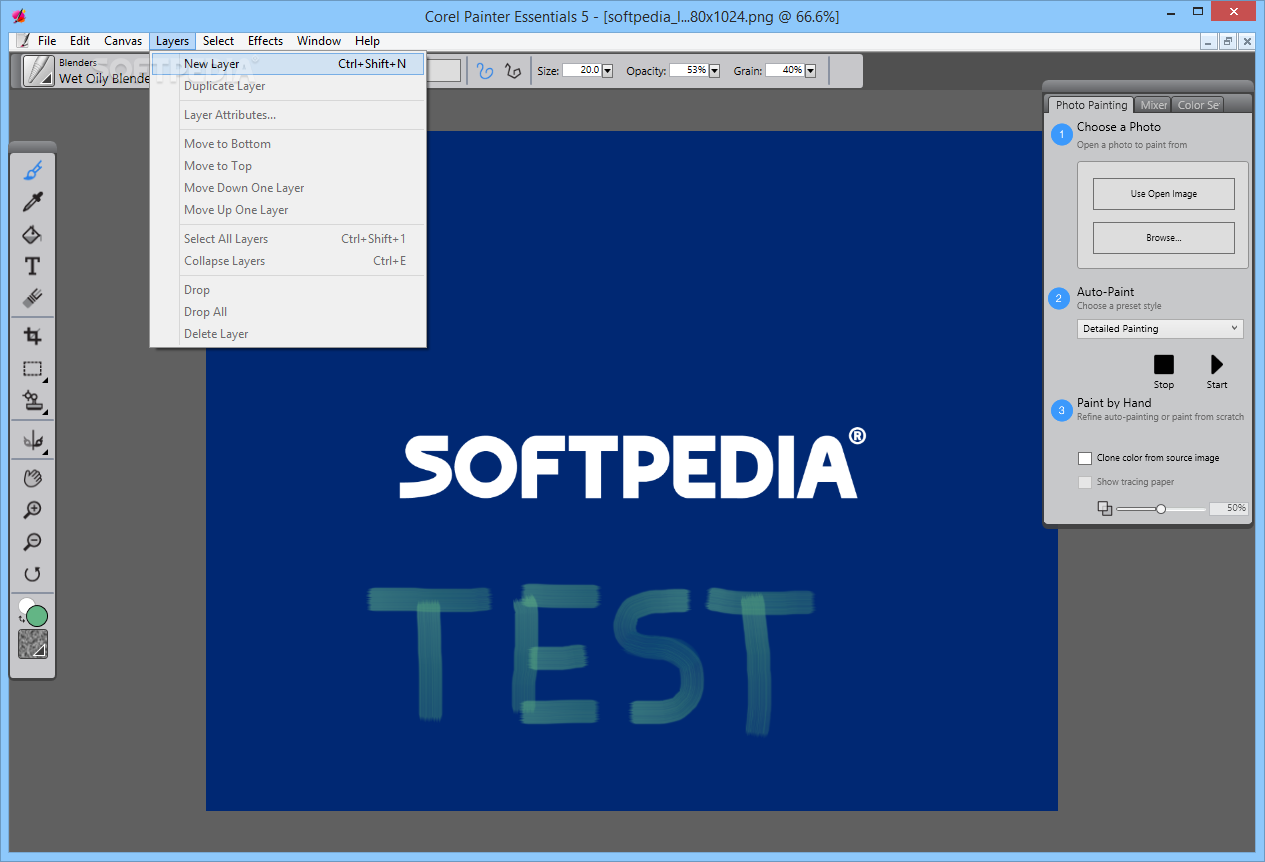The height and width of the screenshot is (862, 1265).
Task: Open the Edit menu
Action: coord(80,41)
